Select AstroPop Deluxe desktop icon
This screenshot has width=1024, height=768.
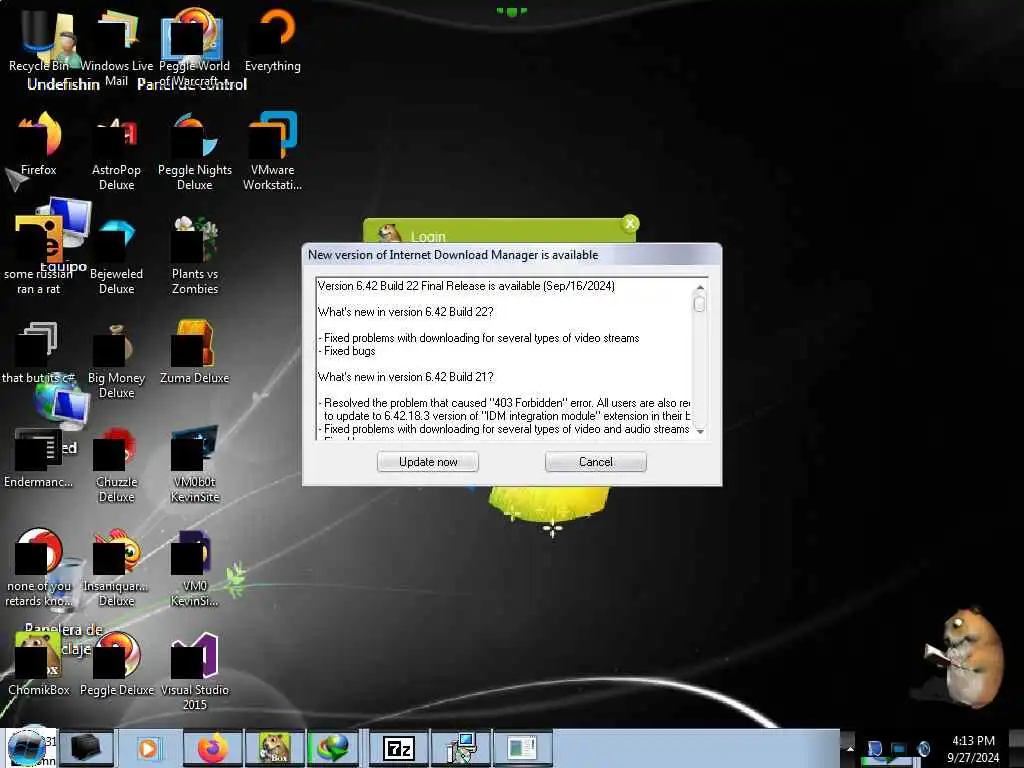116,152
